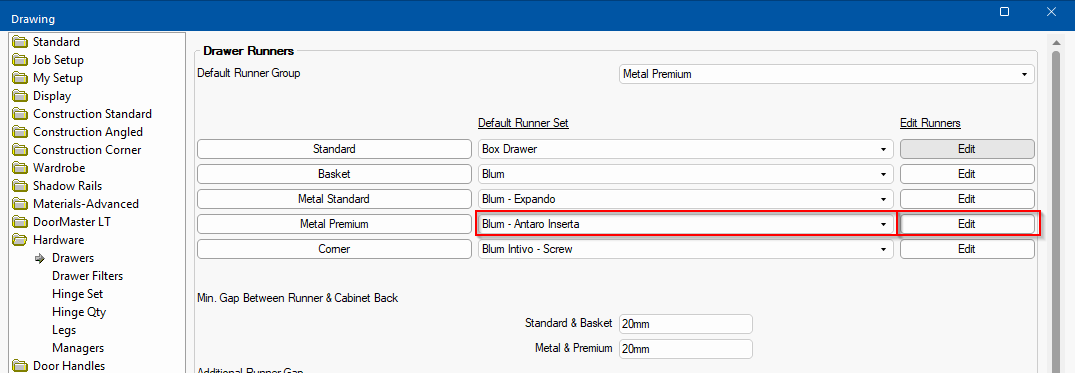Click the Wardrobe folder icon
Screen dimensions: 1075x373
point(21,168)
